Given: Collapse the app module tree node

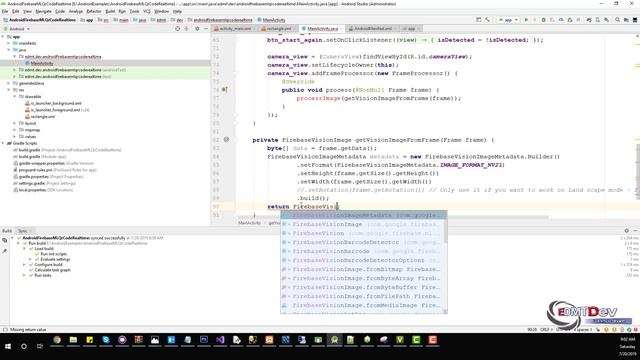Looking at the screenshot, I should coord(3,37).
